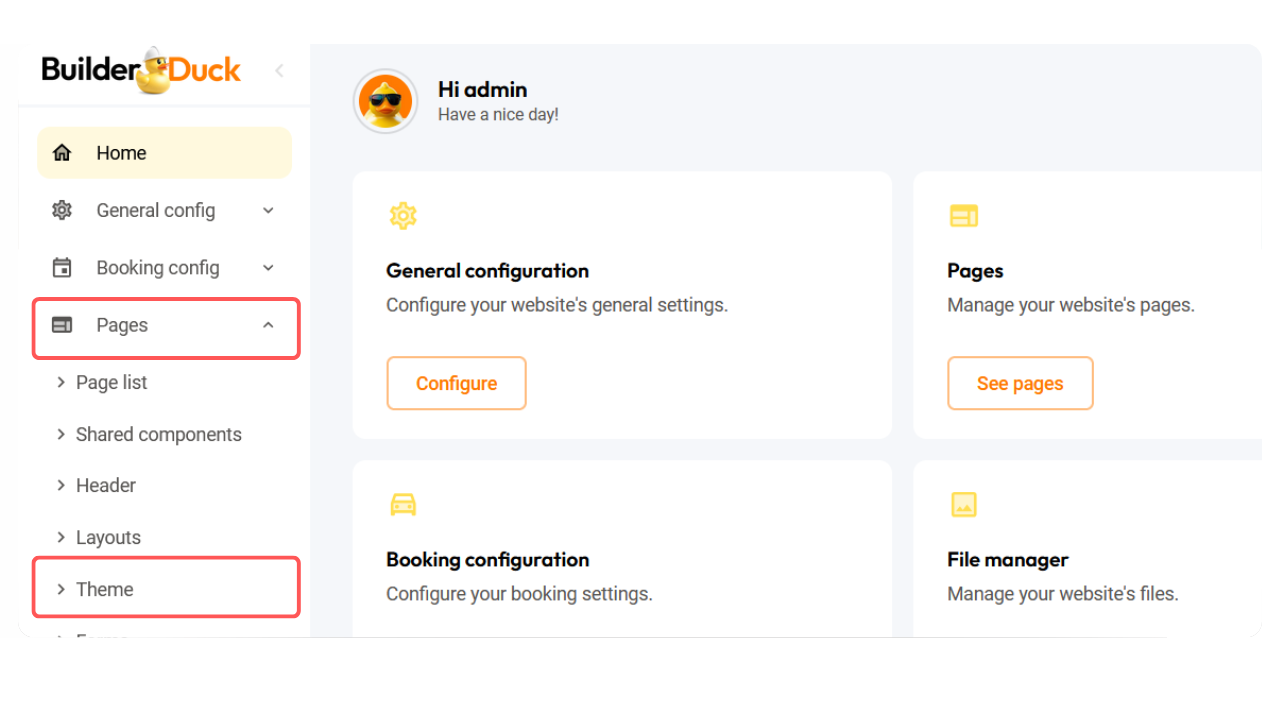1280x720 pixels.
Task: Expand the Booking config dropdown chevron
Action: [268, 268]
